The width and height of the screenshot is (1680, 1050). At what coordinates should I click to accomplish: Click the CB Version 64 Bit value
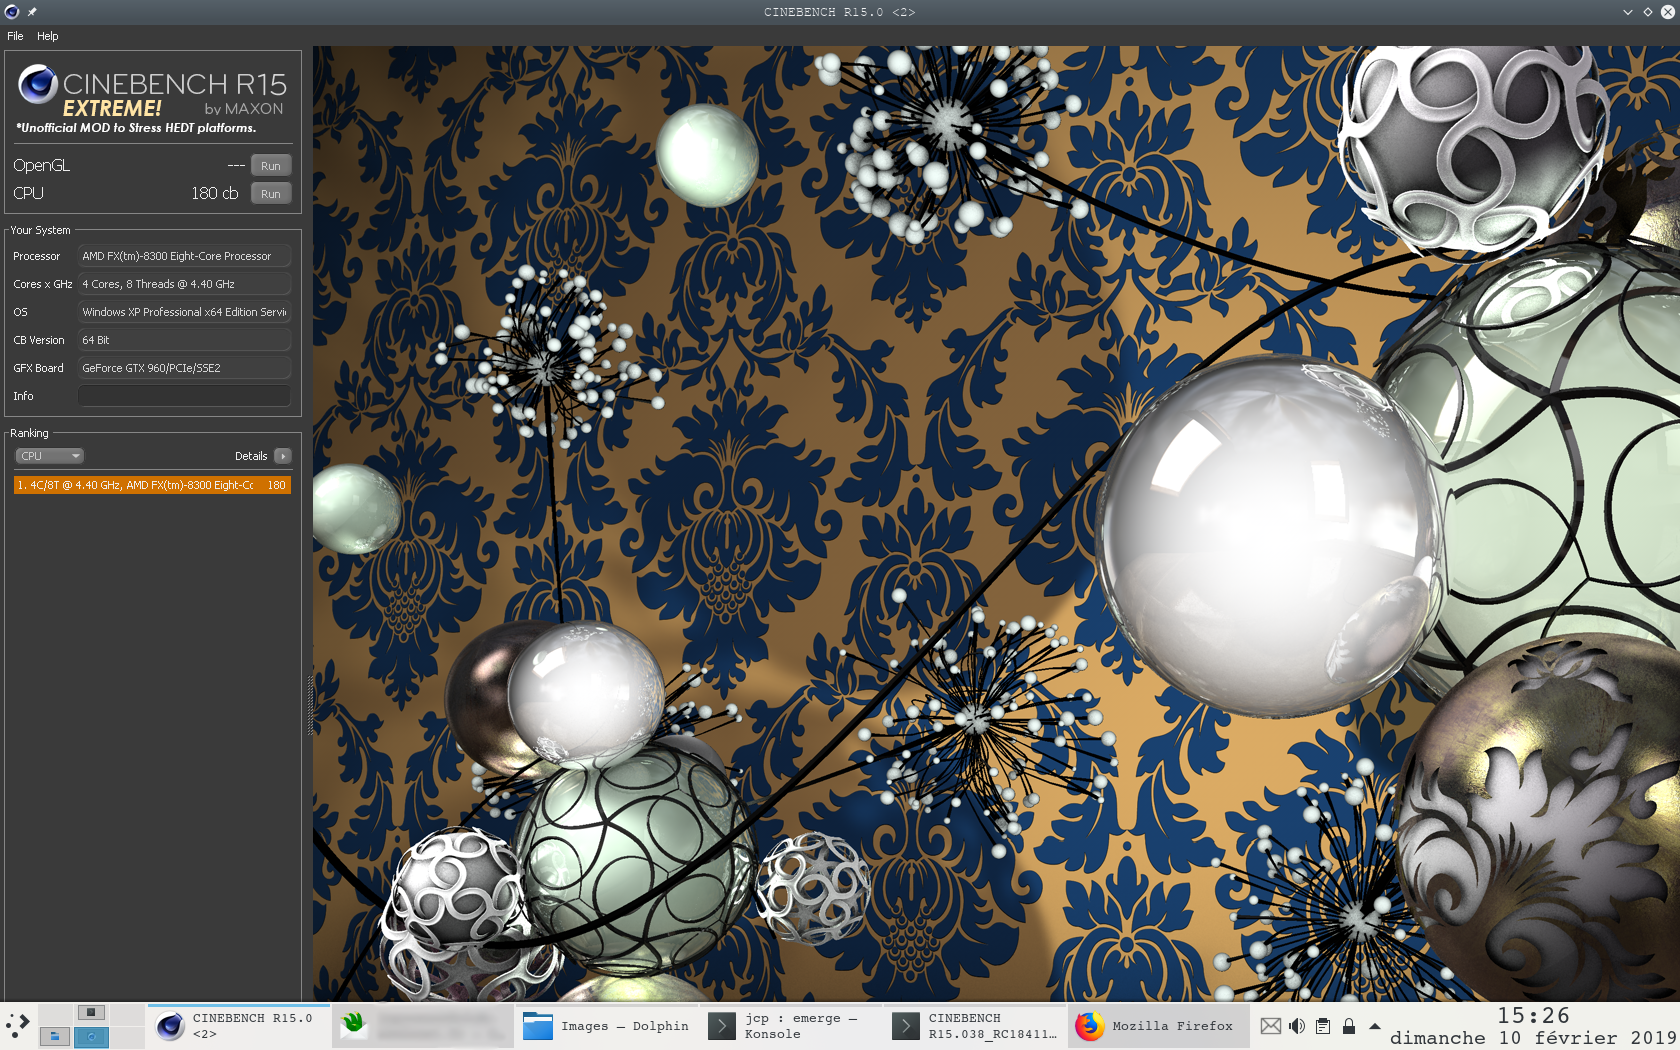coord(184,340)
